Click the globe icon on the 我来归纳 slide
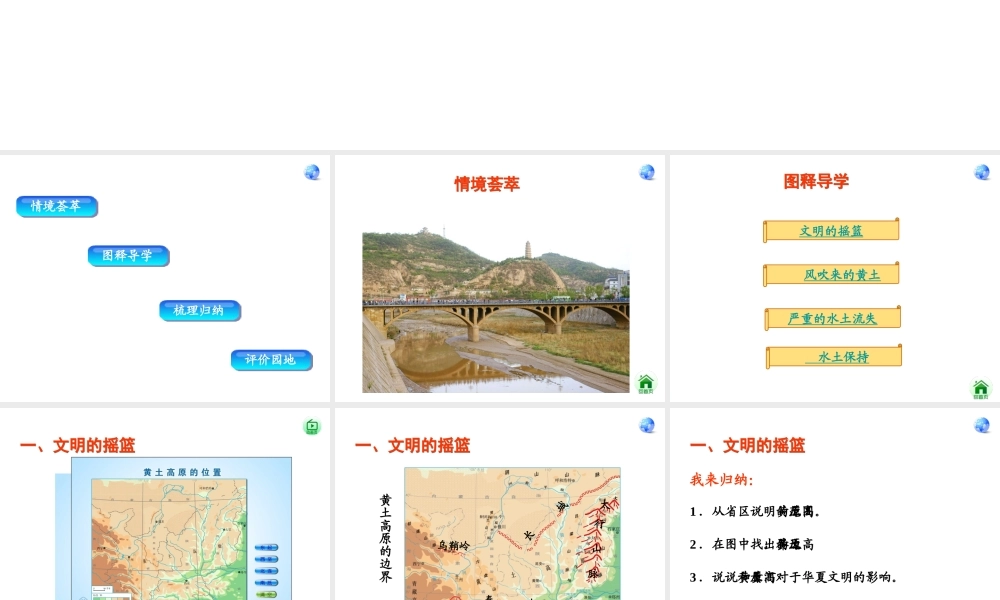 click(x=982, y=425)
